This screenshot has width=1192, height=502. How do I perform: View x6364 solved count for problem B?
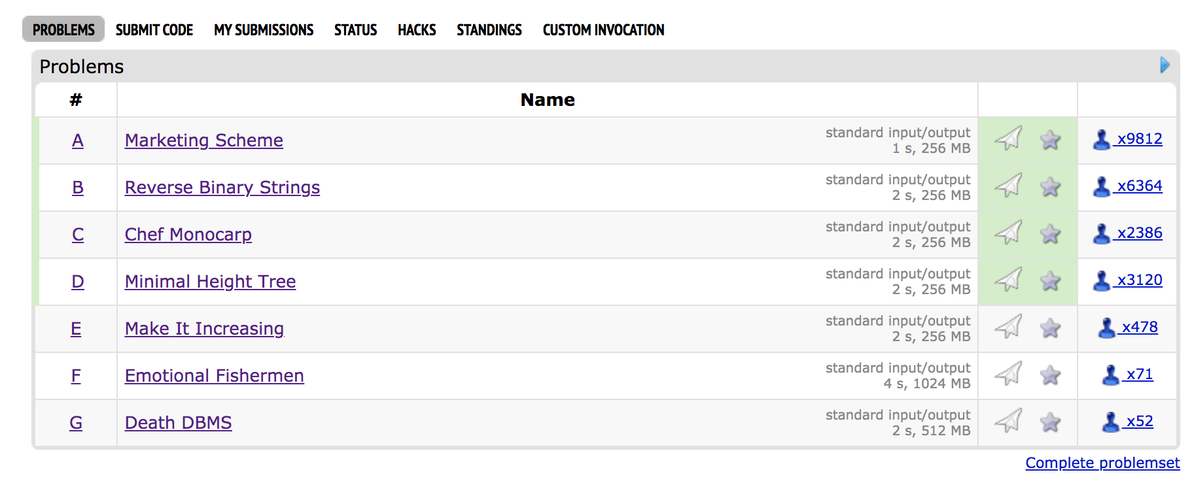[x=1139, y=186]
